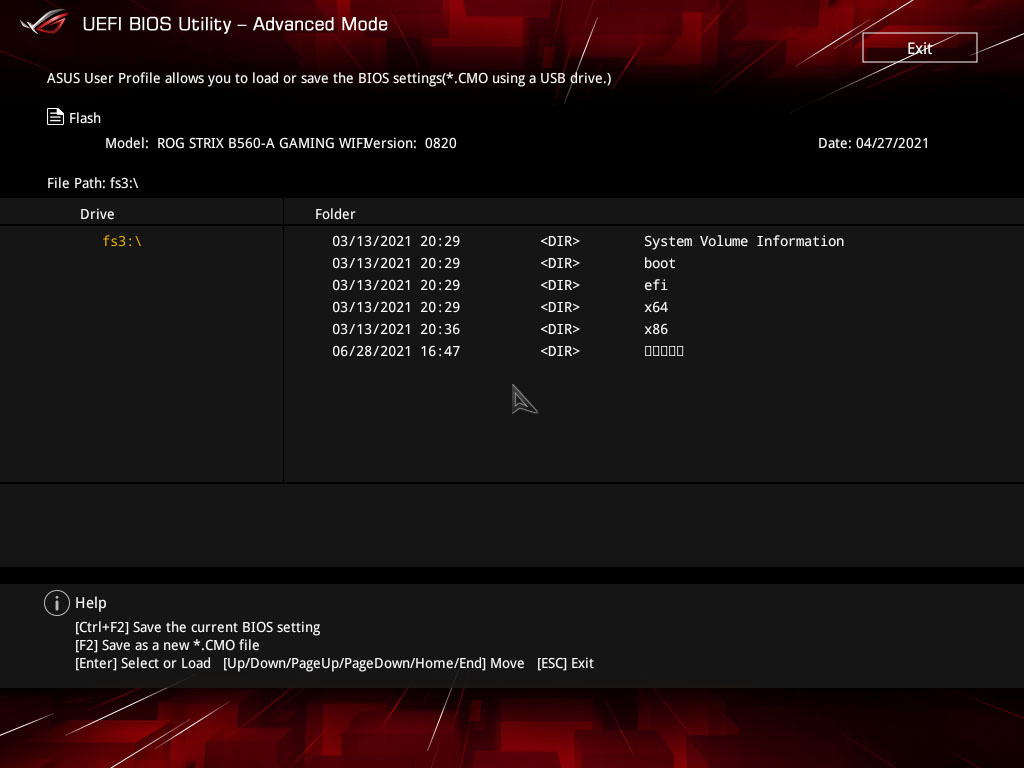Click the F2 save as new CMO hint
The image size is (1024, 768).
pyautogui.click(x=167, y=645)
